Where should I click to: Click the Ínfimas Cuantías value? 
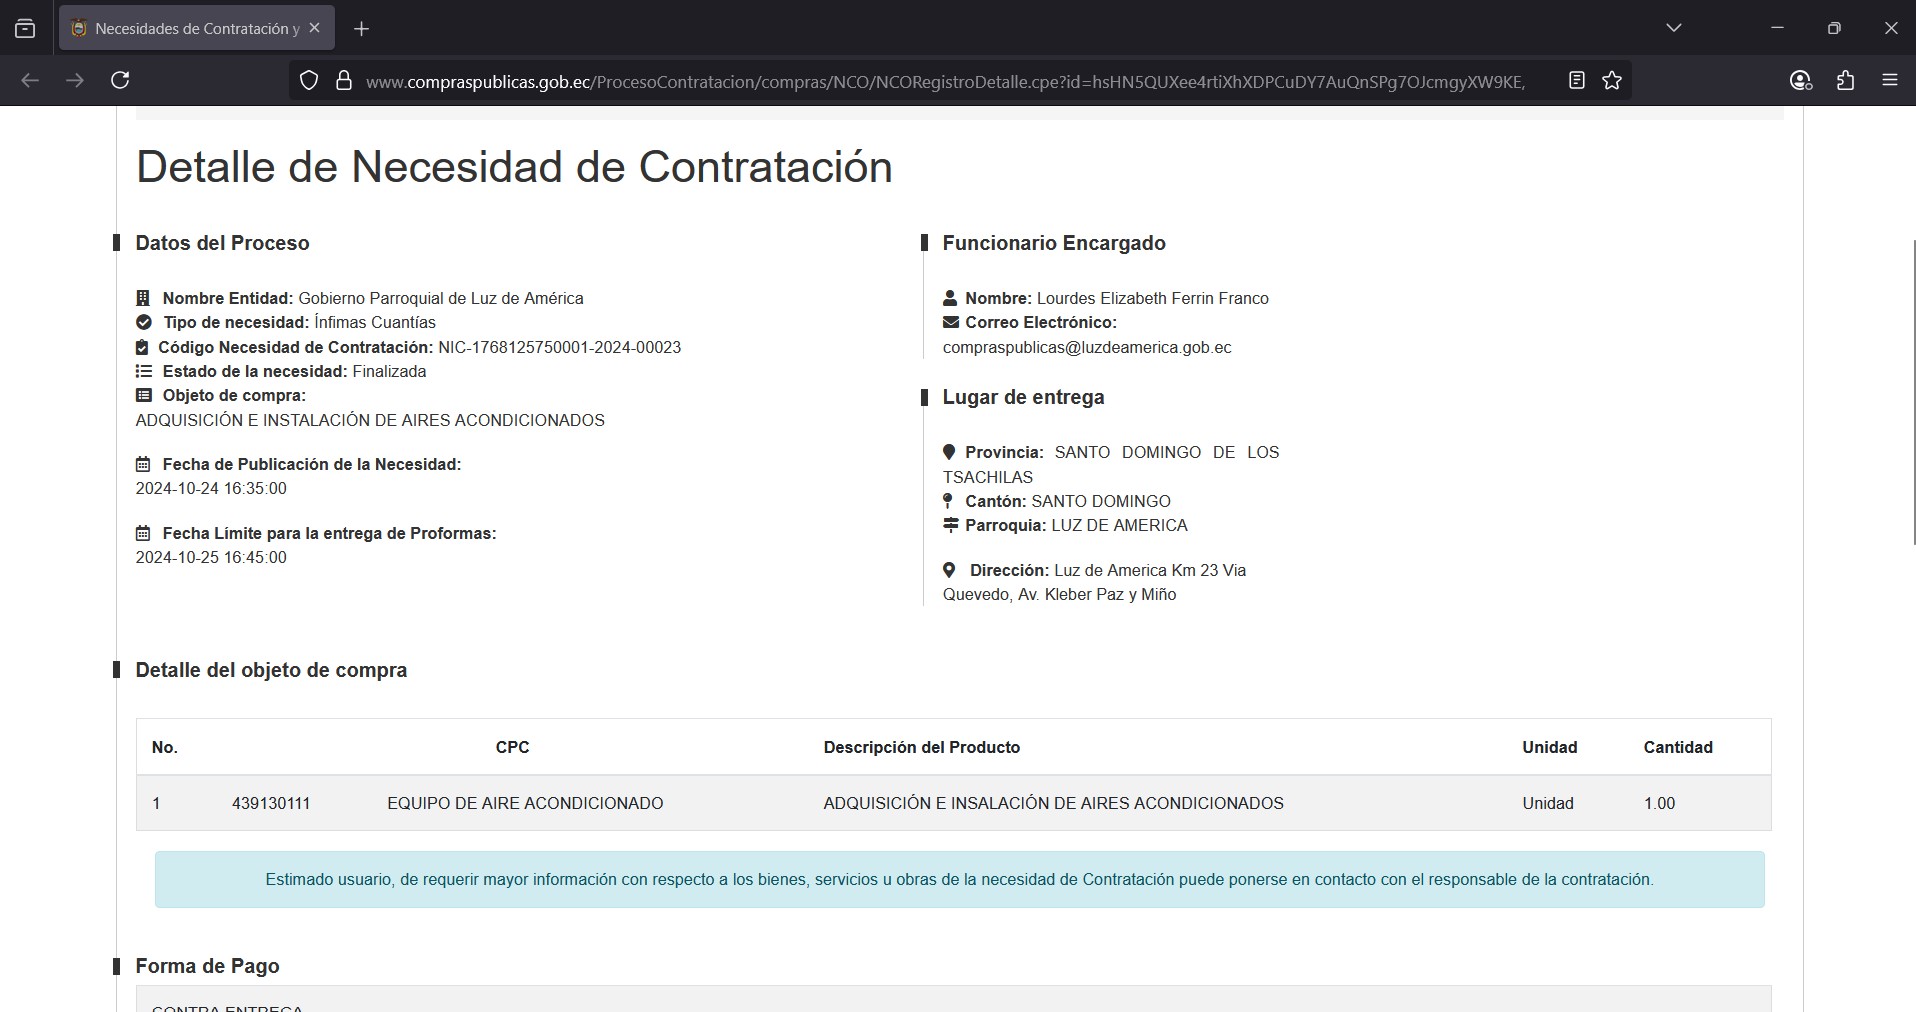click(x=375, y=322)
